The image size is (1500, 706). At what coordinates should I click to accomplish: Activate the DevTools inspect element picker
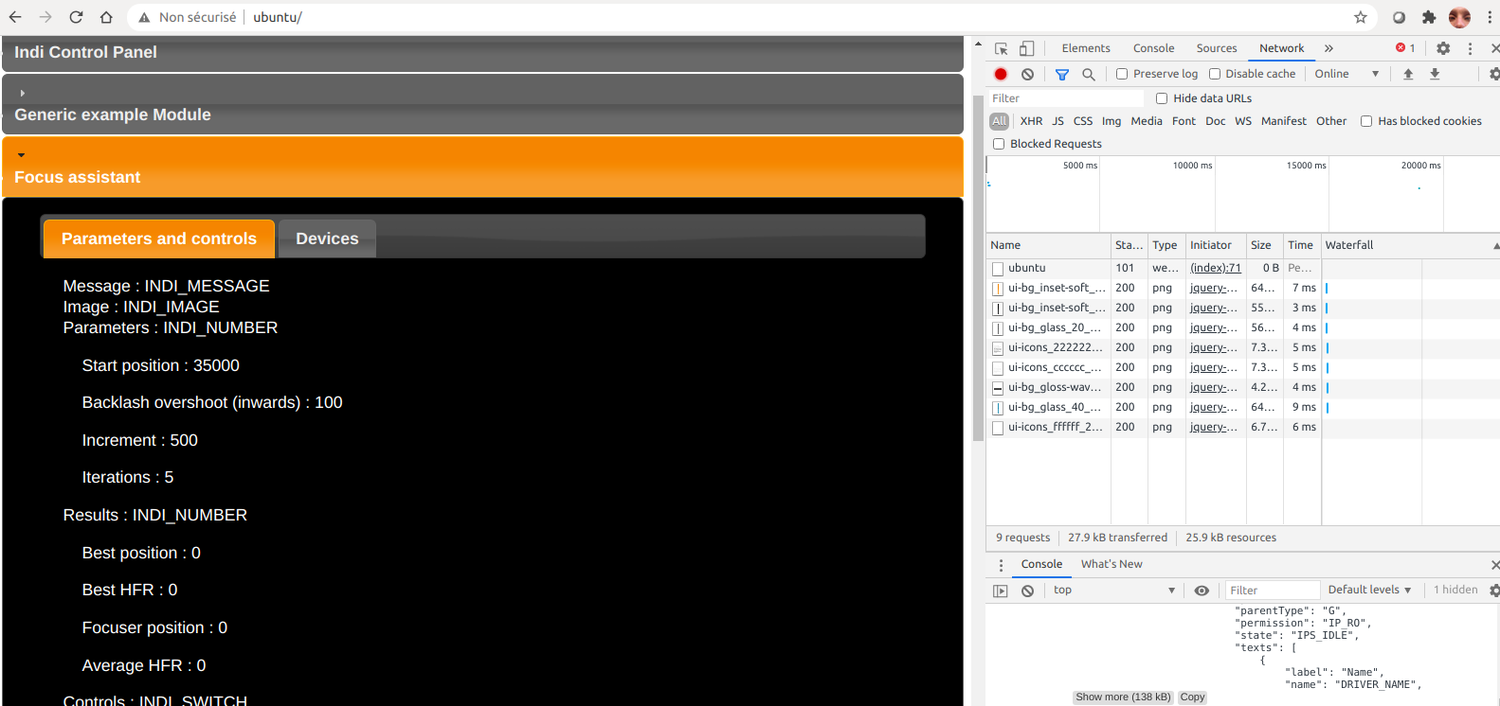tap(1001, 48)
